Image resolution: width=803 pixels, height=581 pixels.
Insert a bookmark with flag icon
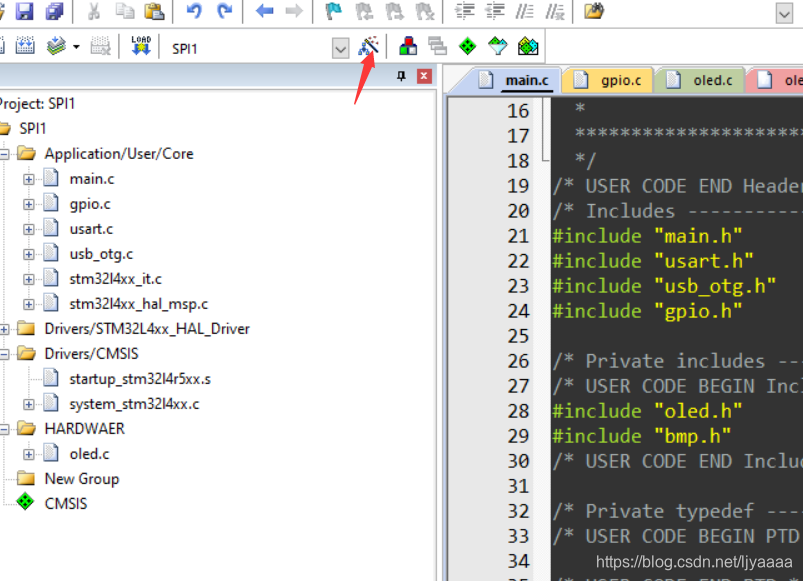pyautogui.click(x=333, y=11)
